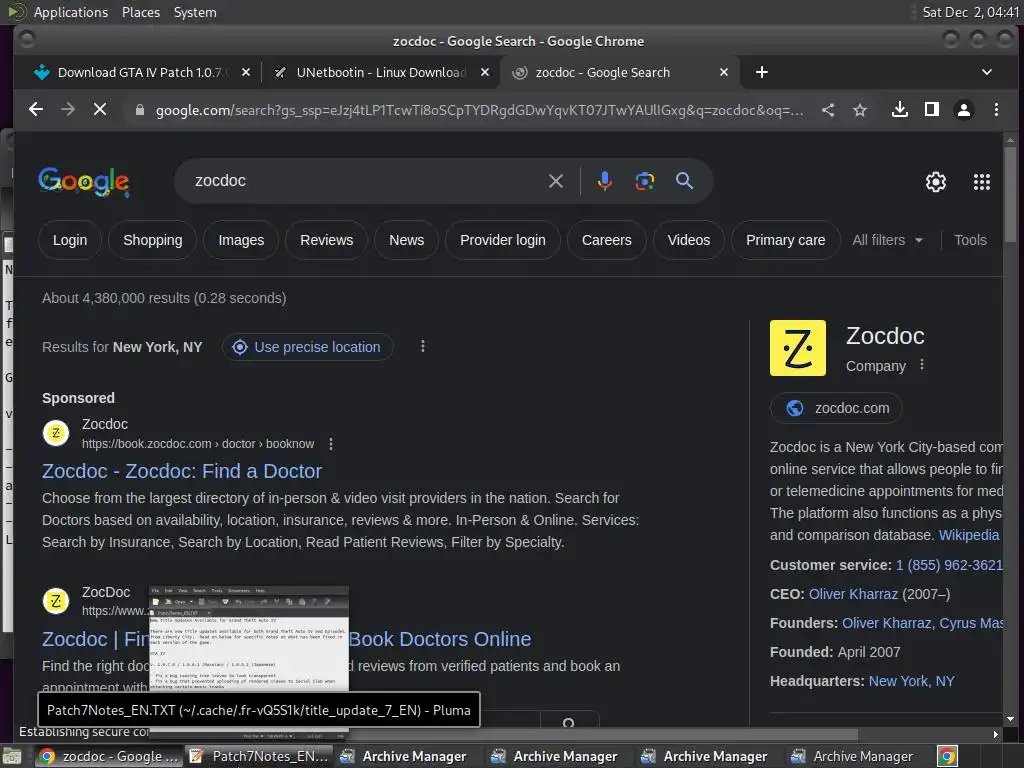Click the clock showing Sat Dec 2
Screen dimensions: 1024x768
(970, 12)
